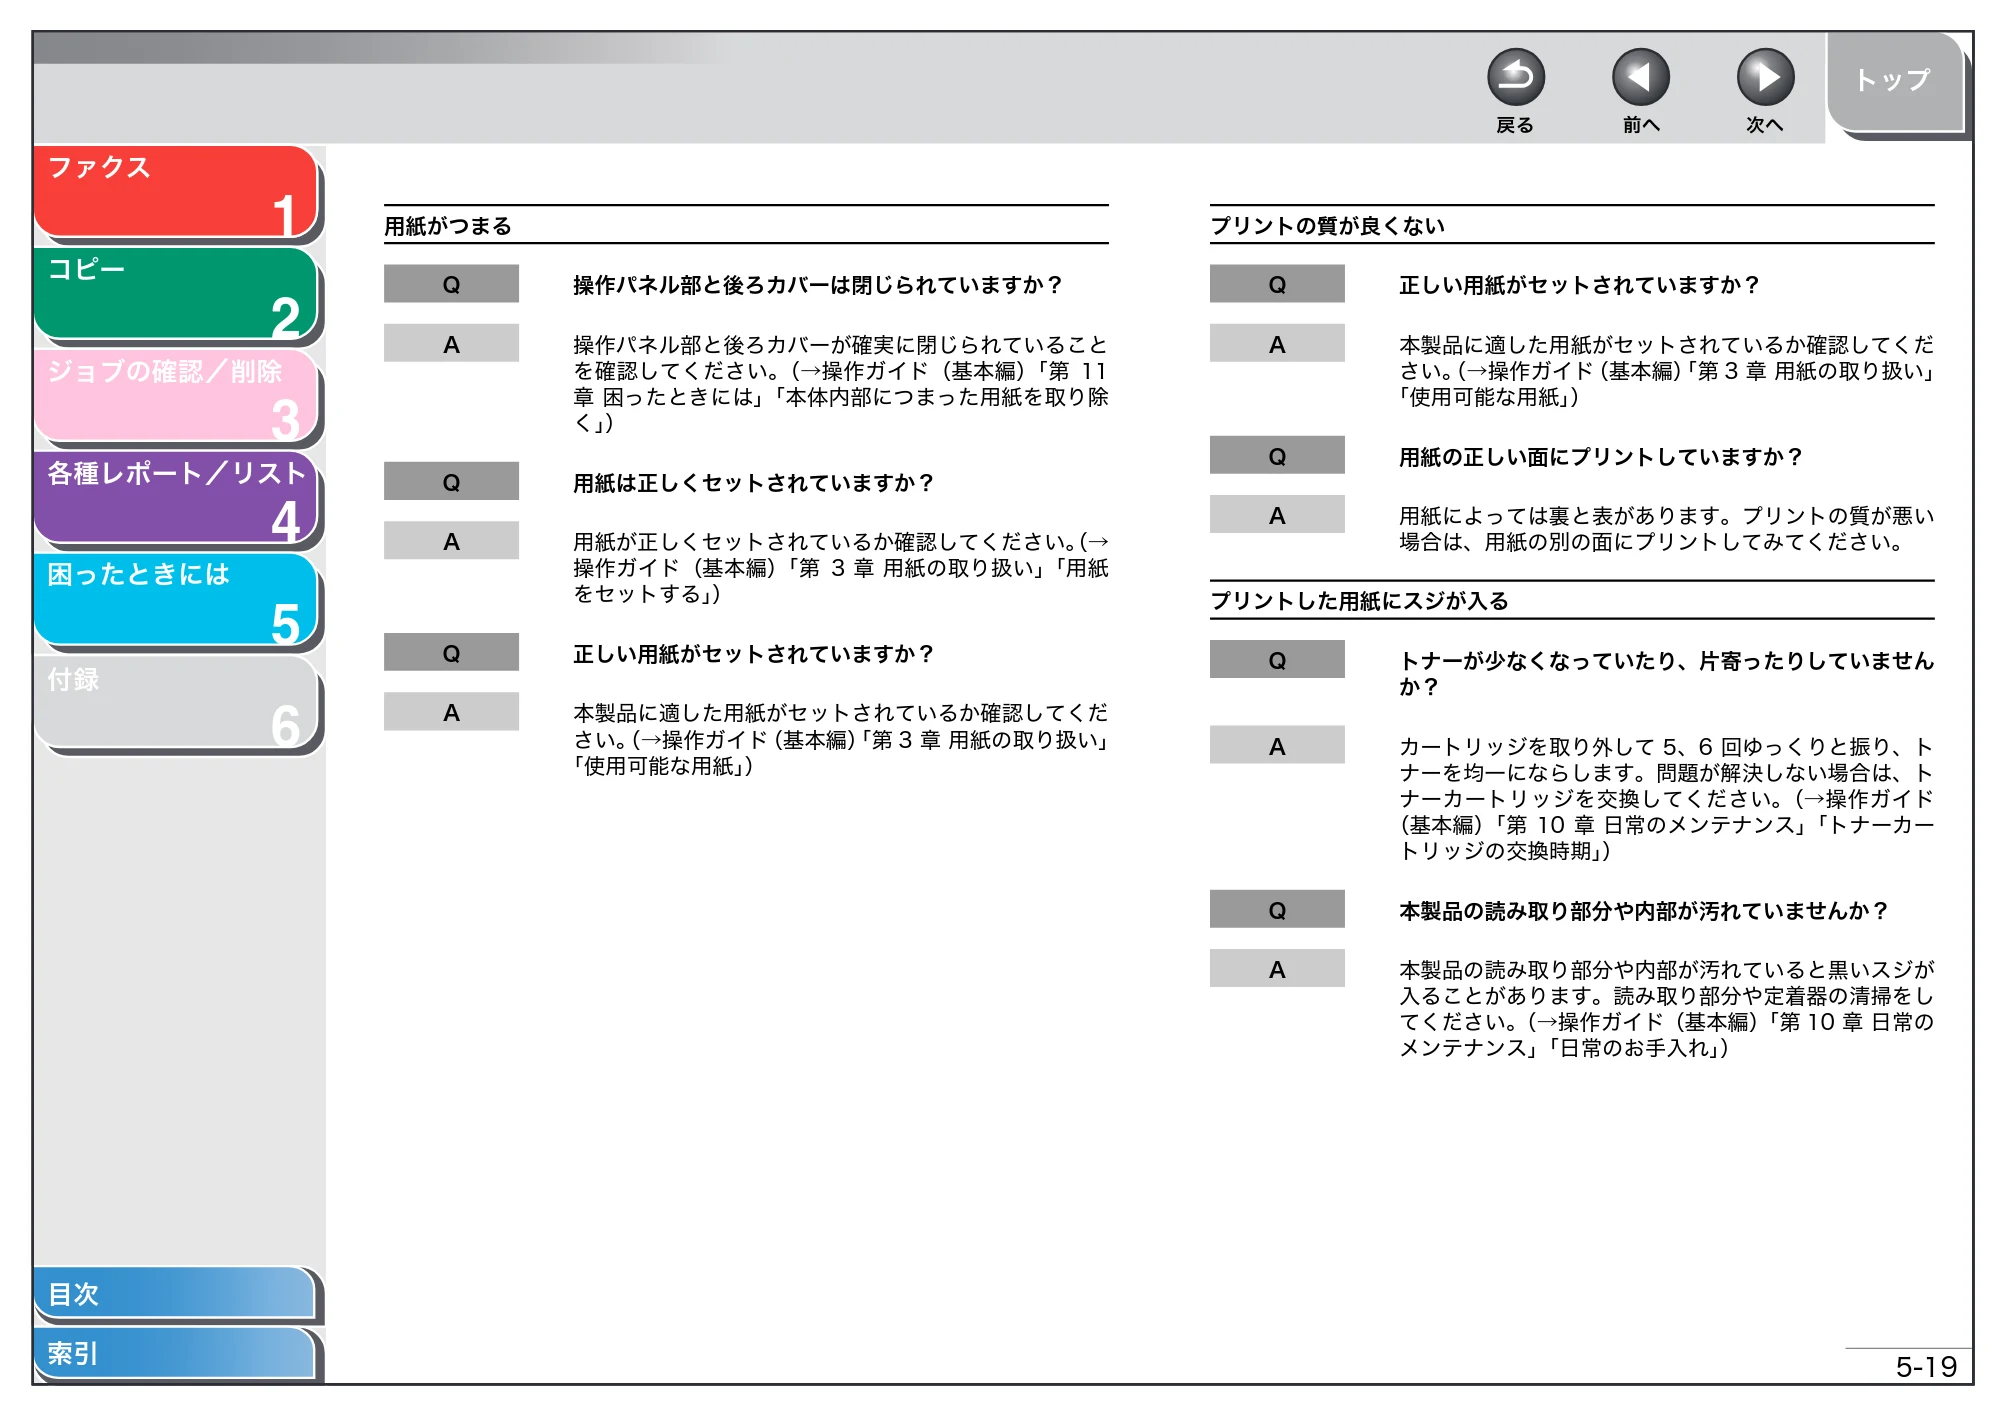Select the プリントの質が良くない section heading
Image resolution: width=2000 pixels, height=1415 pixels.
pos(1327,226)
